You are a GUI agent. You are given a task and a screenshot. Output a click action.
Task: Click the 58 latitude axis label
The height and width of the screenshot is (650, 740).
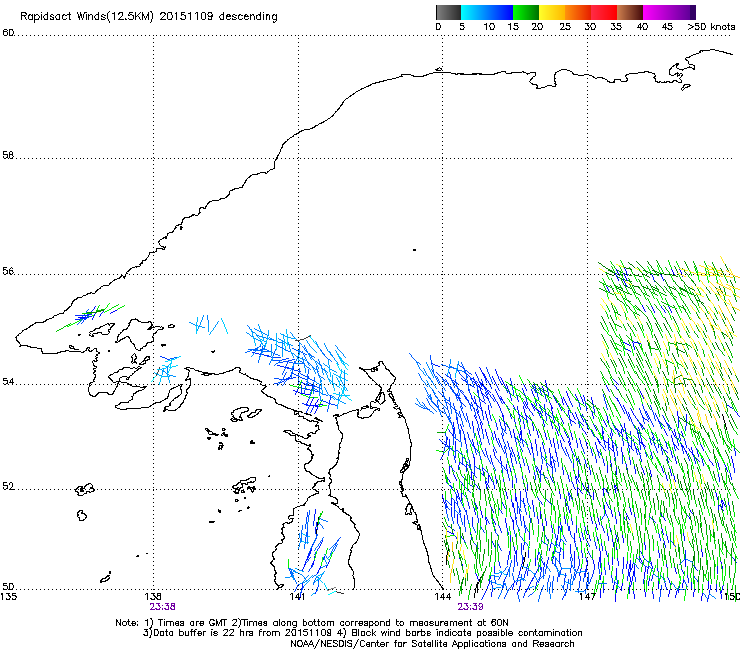8,155
